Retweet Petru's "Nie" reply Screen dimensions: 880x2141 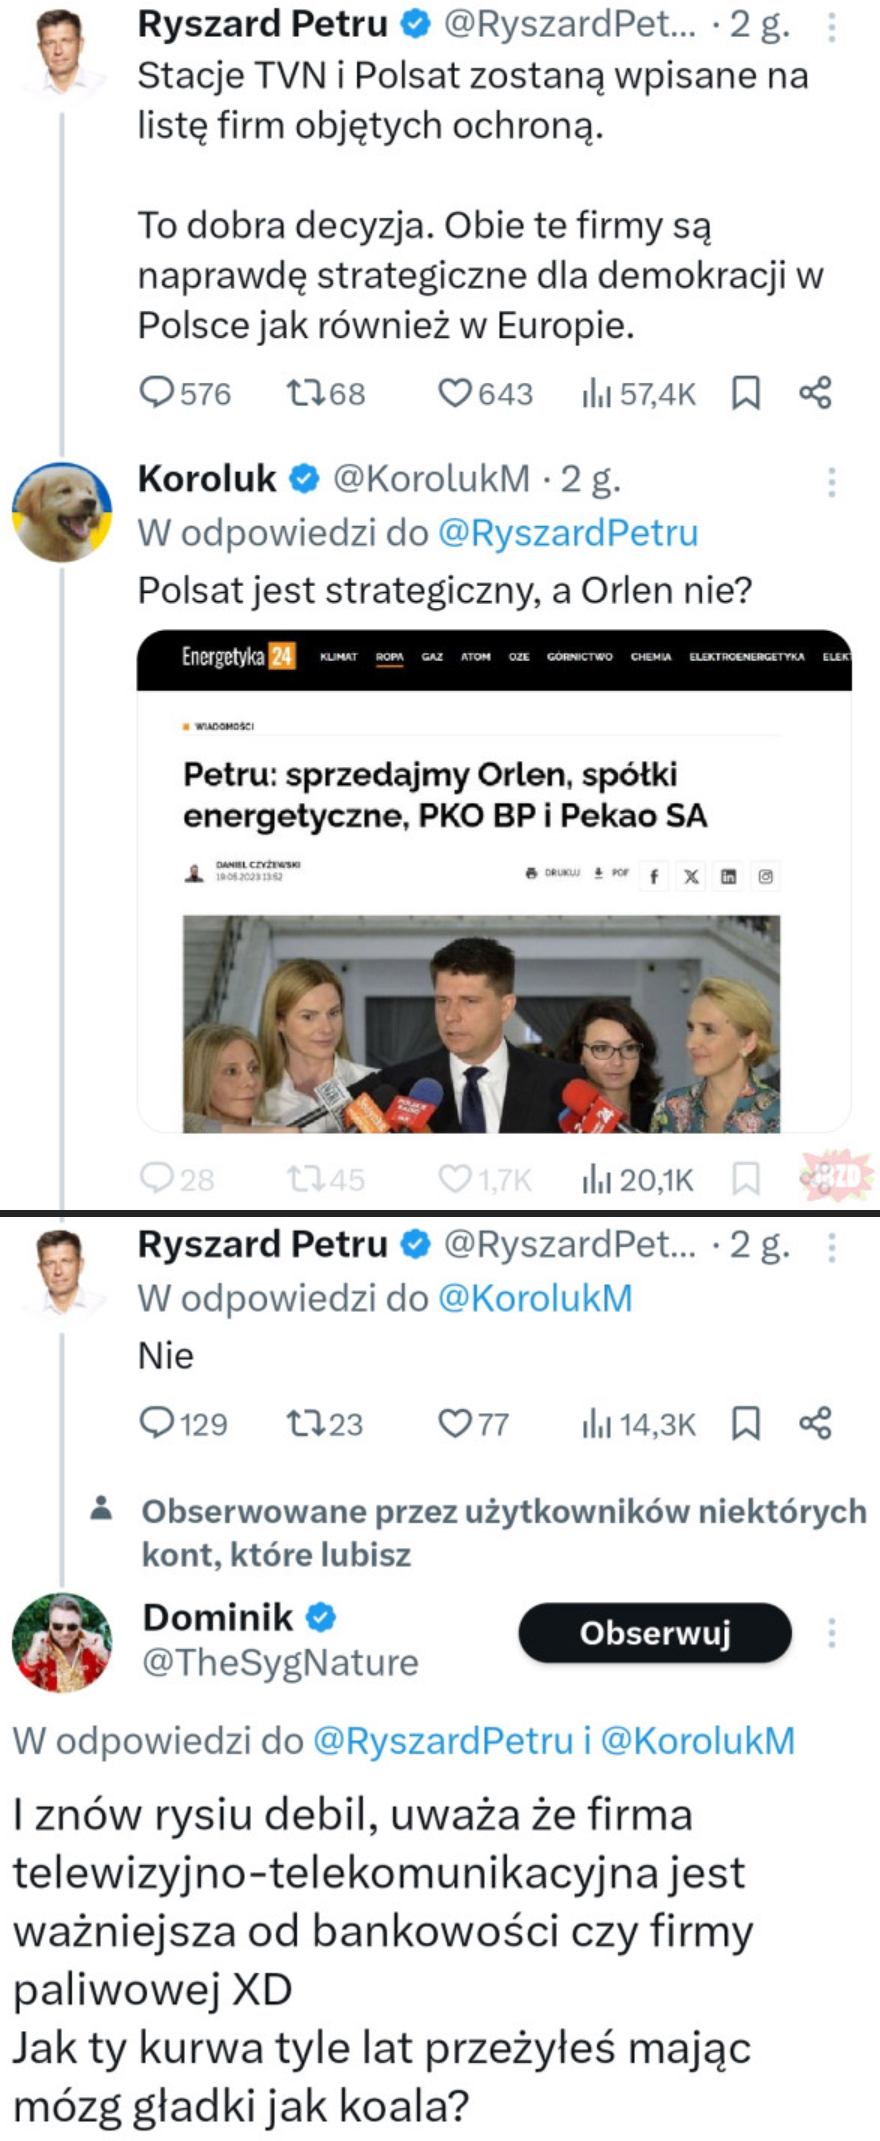click(x=304, y=1423)
